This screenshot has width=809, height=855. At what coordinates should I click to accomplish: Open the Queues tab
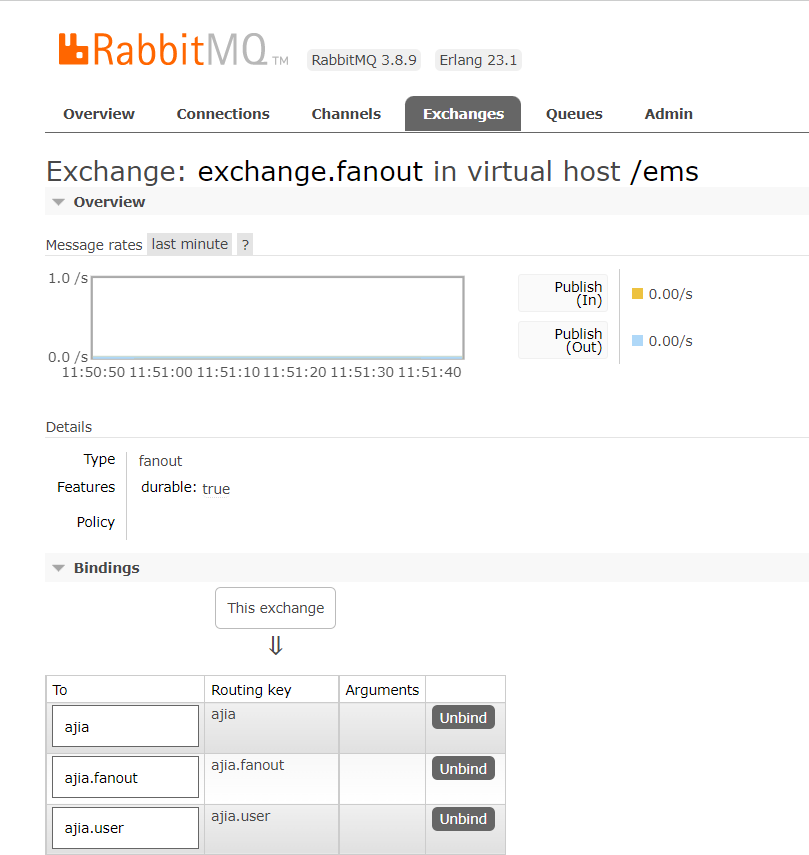coord(574,114)
